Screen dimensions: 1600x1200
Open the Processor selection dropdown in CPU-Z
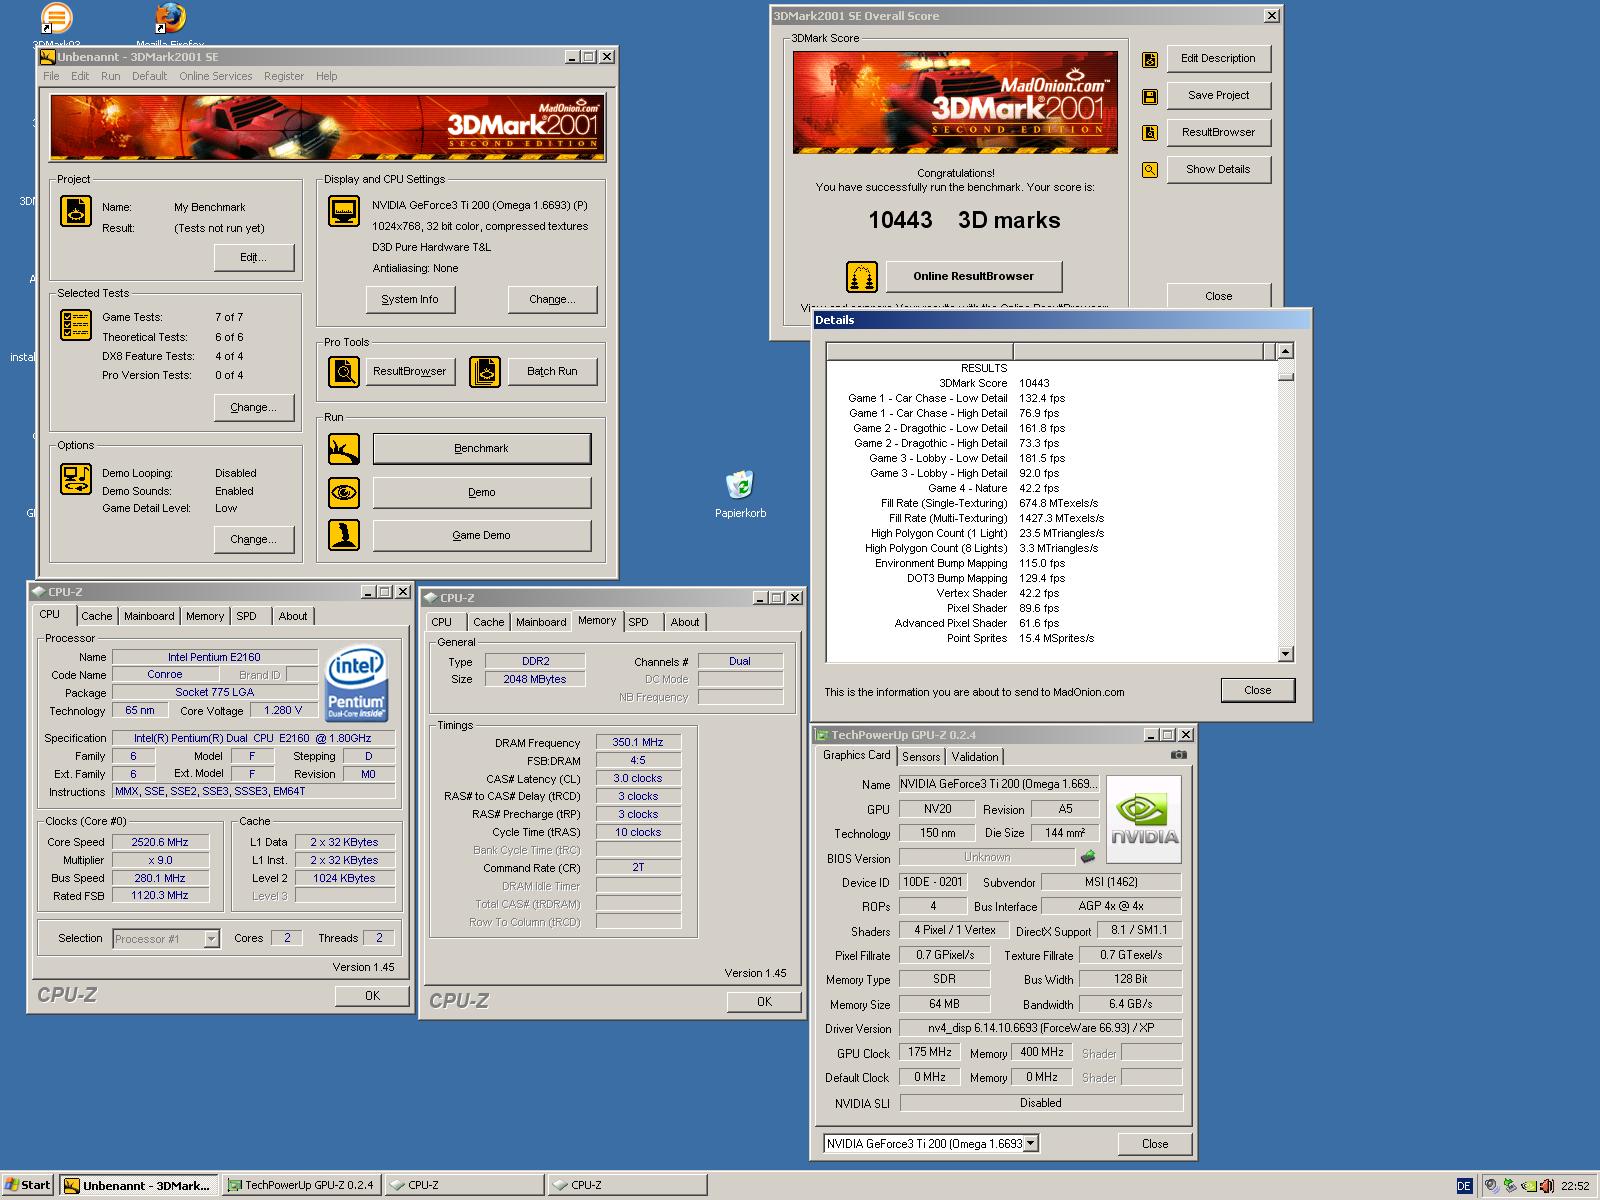211,939
